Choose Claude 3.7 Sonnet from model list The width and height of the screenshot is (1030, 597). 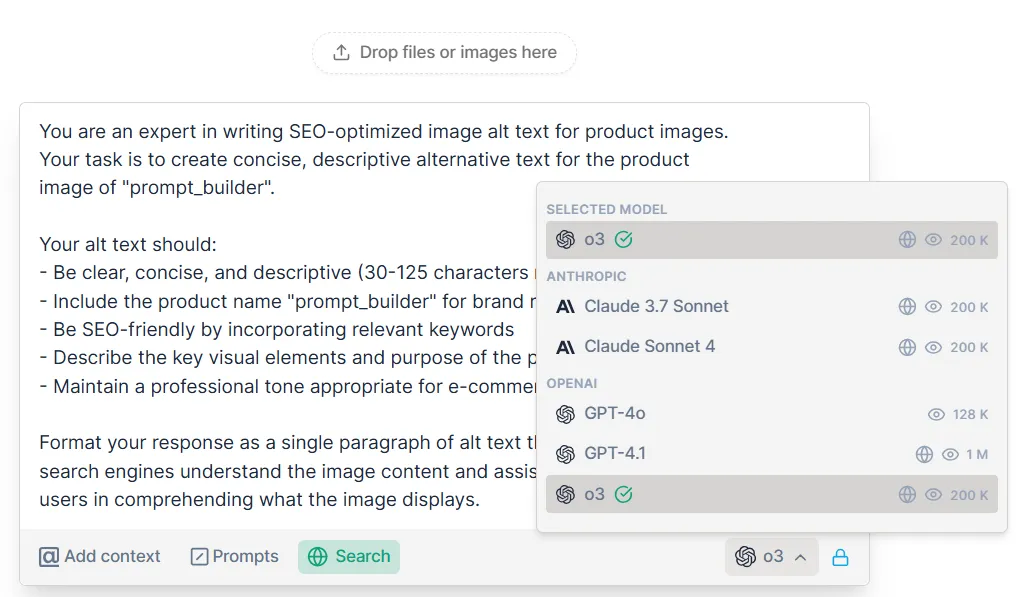click(656, 307)
